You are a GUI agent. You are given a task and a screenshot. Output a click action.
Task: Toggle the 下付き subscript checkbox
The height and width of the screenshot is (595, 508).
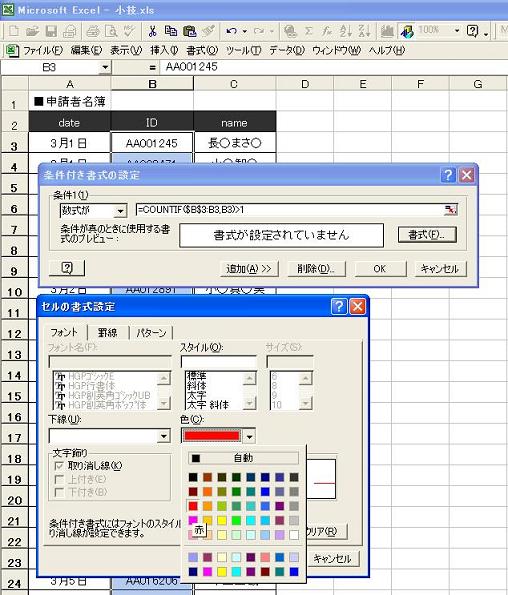pyautogui.click(x=59, y=493)
